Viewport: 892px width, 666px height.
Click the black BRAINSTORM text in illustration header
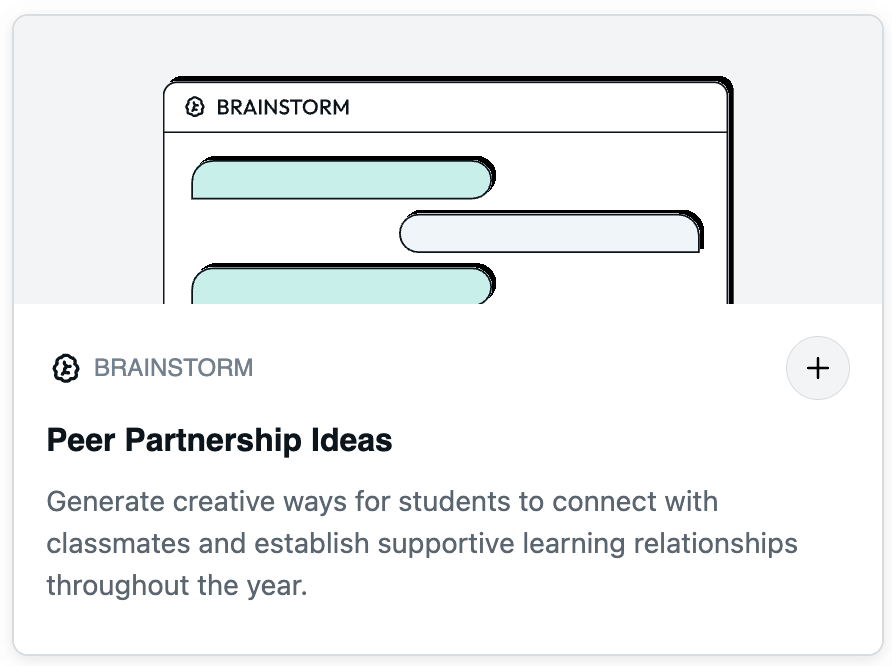click(283, 107)
